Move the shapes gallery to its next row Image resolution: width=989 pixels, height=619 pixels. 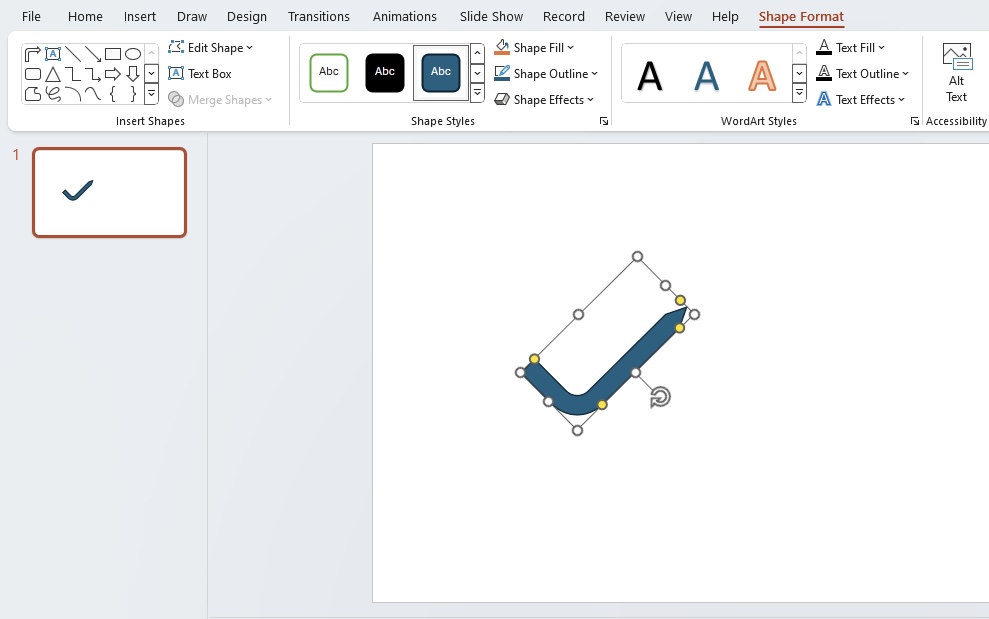151,73
